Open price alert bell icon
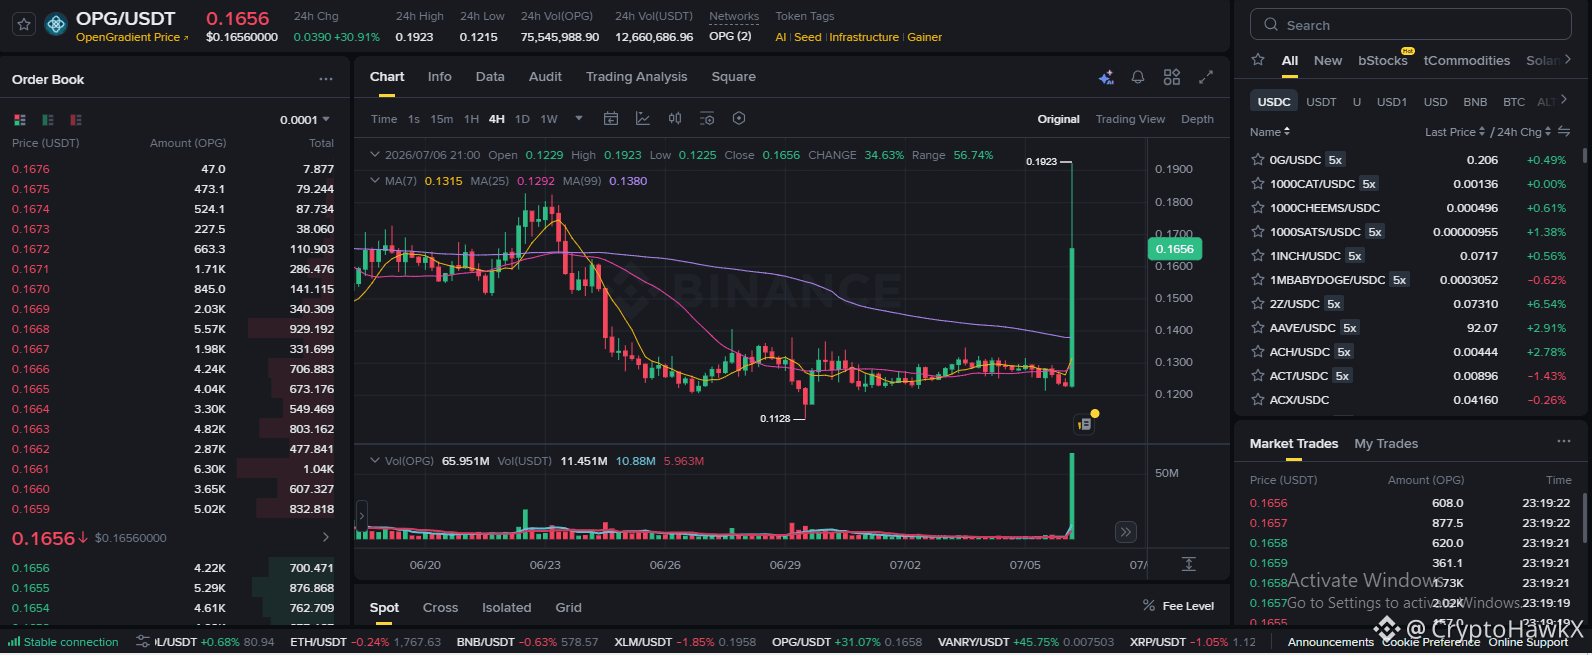Image resolution: width=1592 pixels, height=655 pixels. coord(1138,77)
